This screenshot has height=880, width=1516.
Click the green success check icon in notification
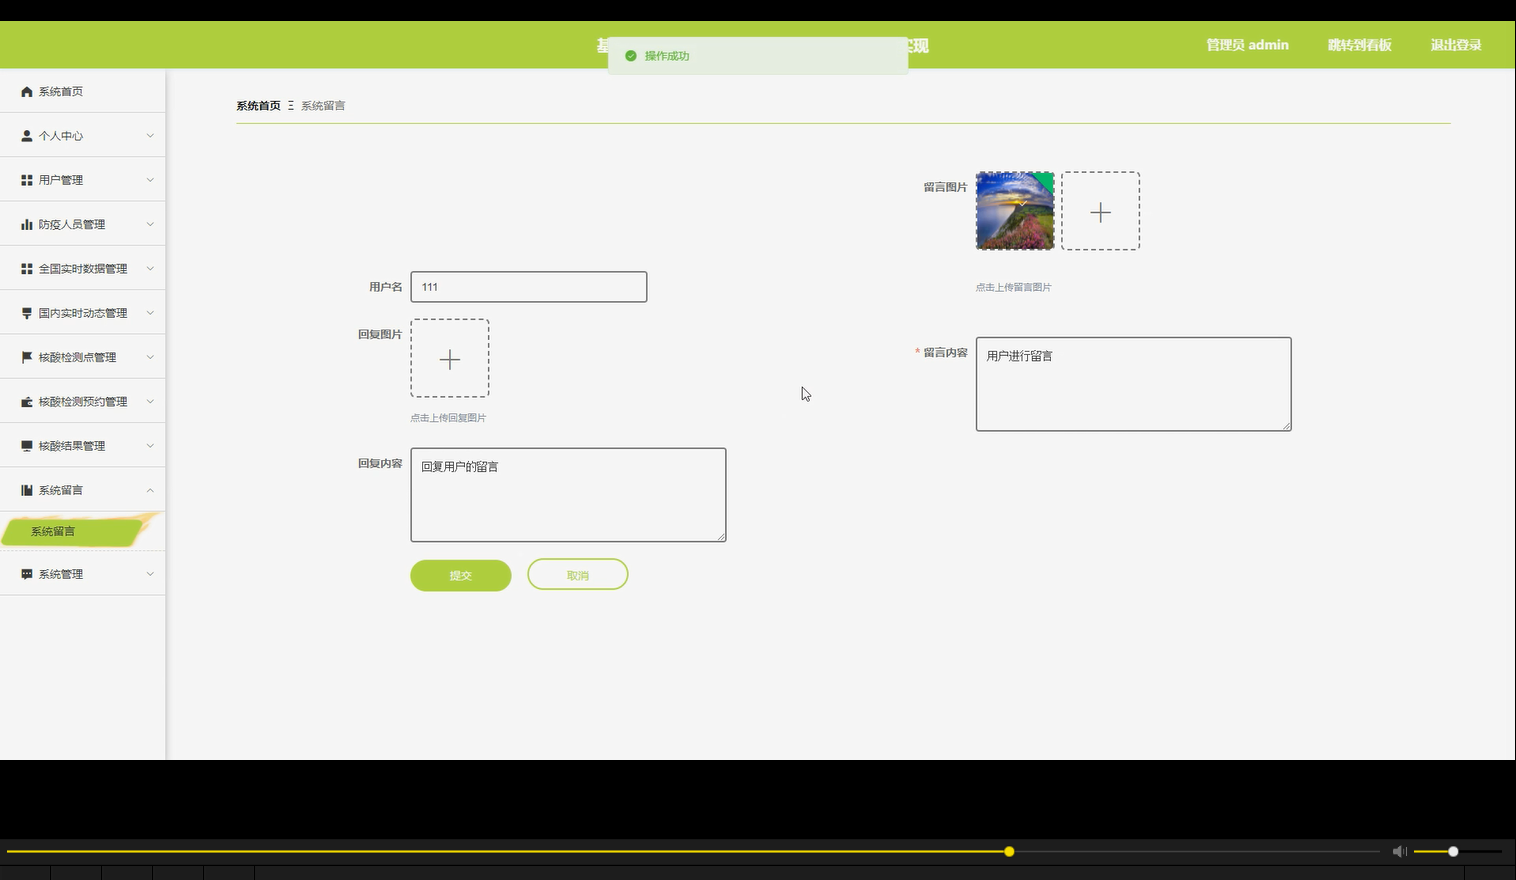pos(631,56)
